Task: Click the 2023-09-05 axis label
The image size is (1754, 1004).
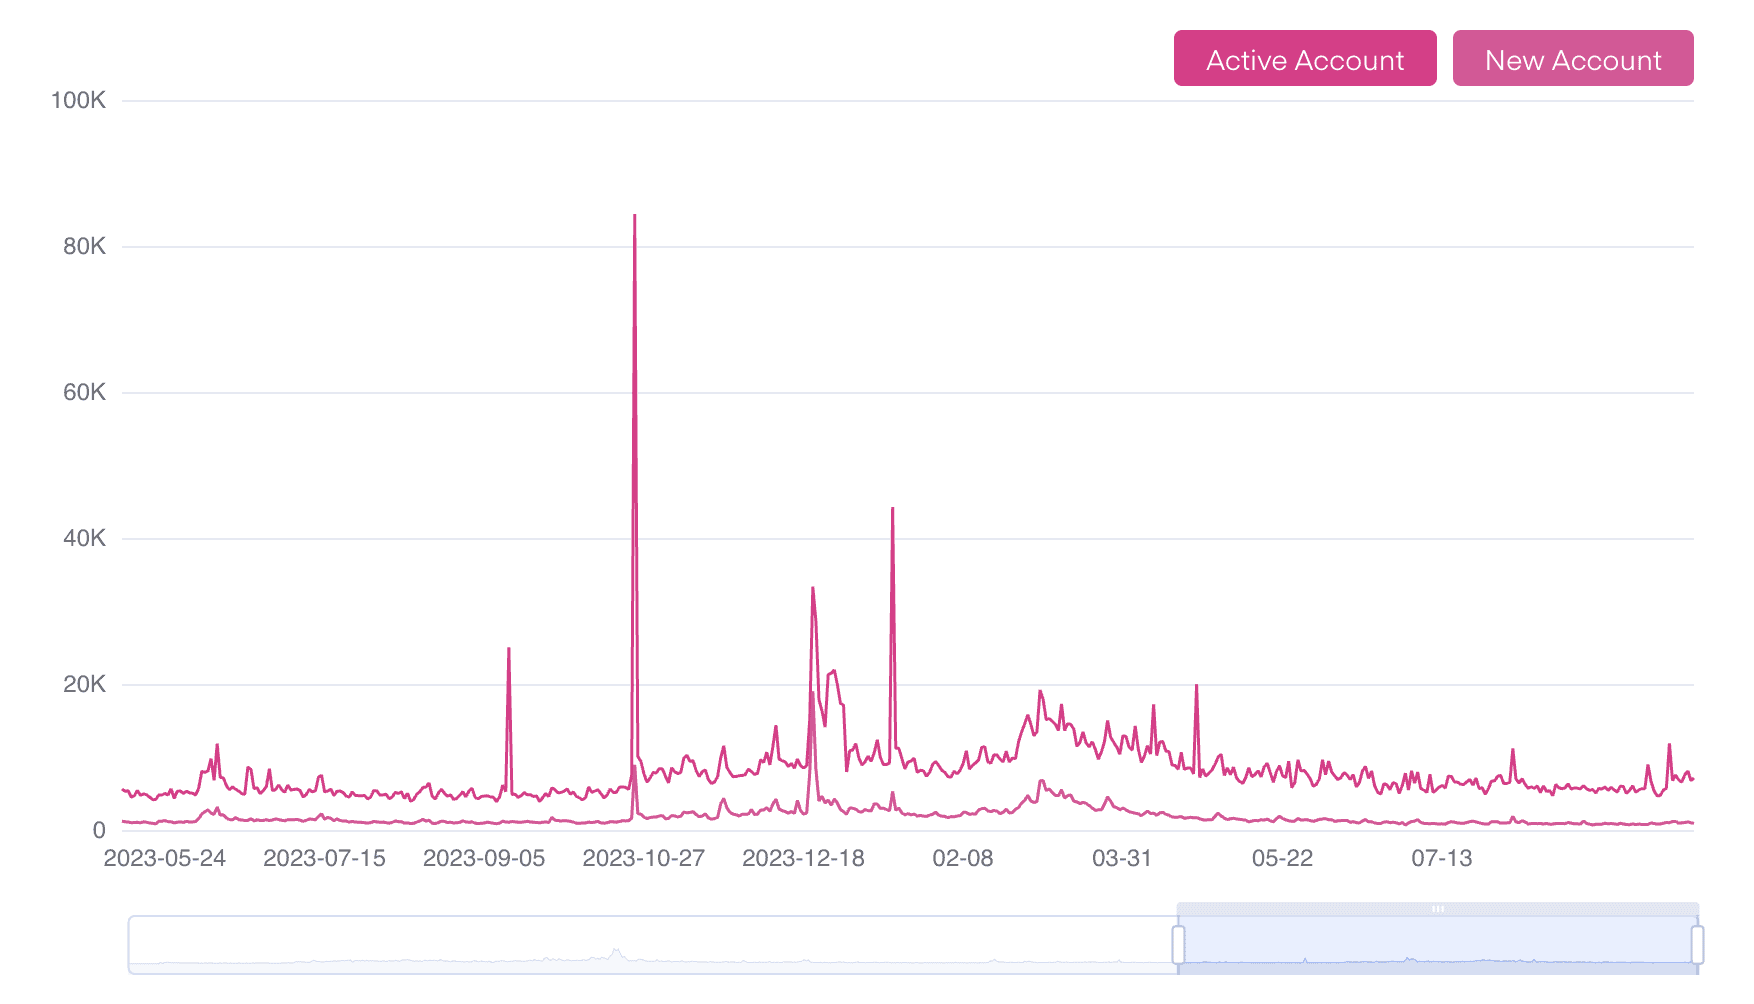Action: [484, 858]
